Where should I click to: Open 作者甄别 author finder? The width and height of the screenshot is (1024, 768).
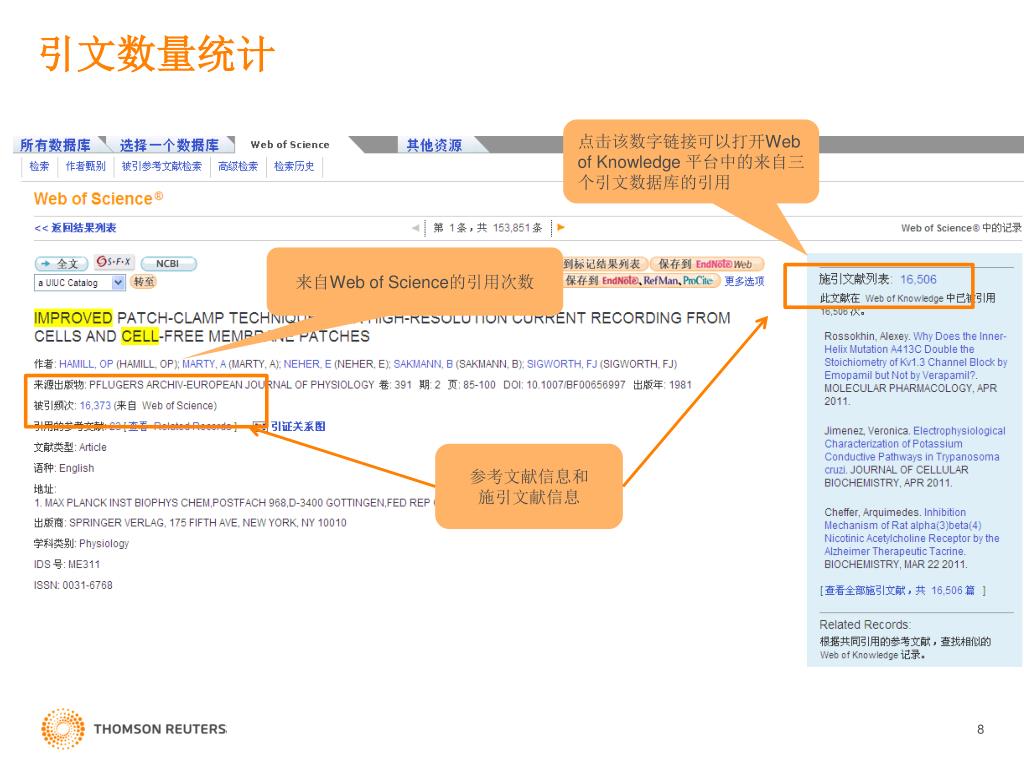click(x=86, y=167)
